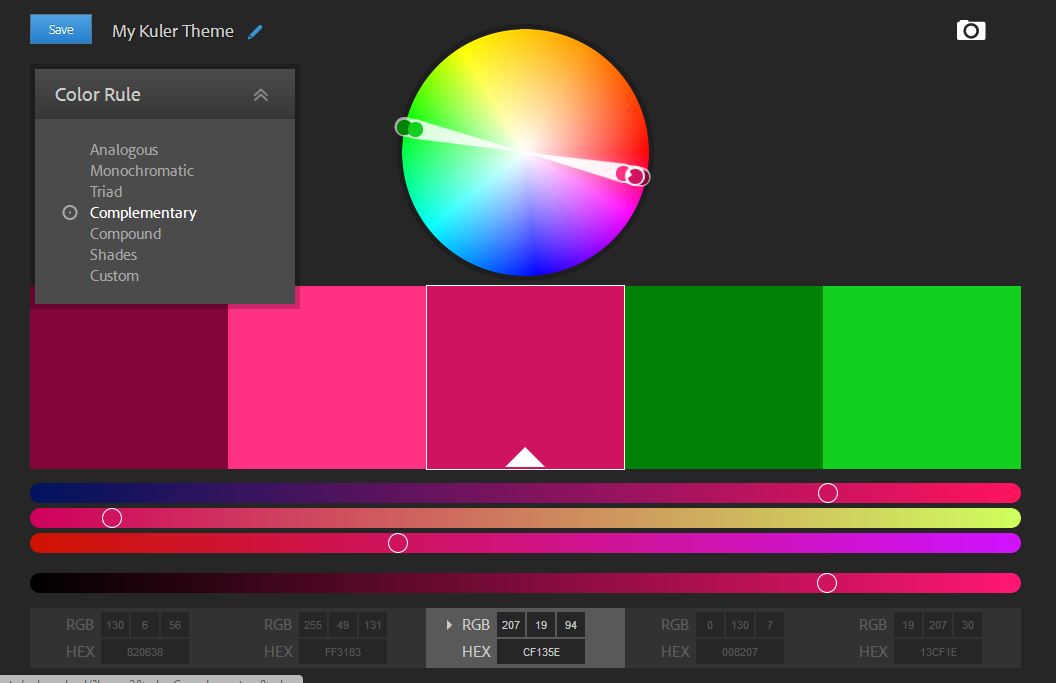Screen dimensions: 1056x683
Task: Click the camera icon to create from image
Action: point(970,31)
